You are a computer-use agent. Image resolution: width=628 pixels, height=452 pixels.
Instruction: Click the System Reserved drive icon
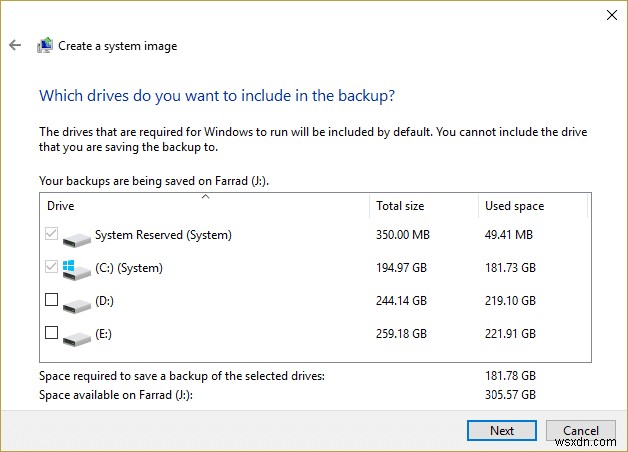76,237
